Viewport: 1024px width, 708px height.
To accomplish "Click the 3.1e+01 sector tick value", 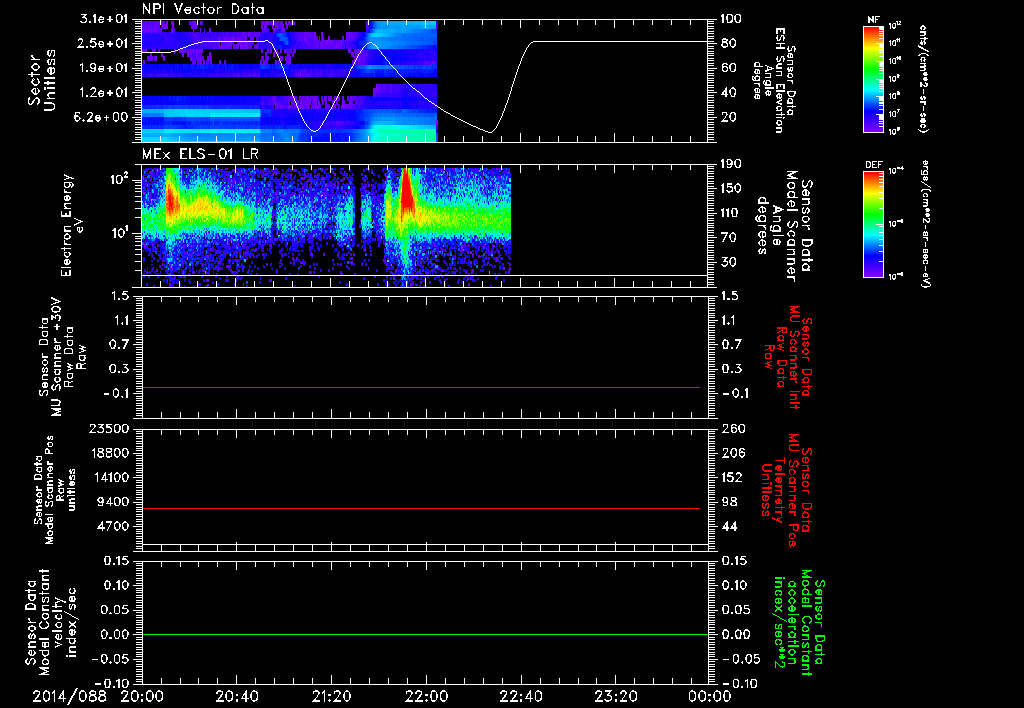I will tap(104, 19).
